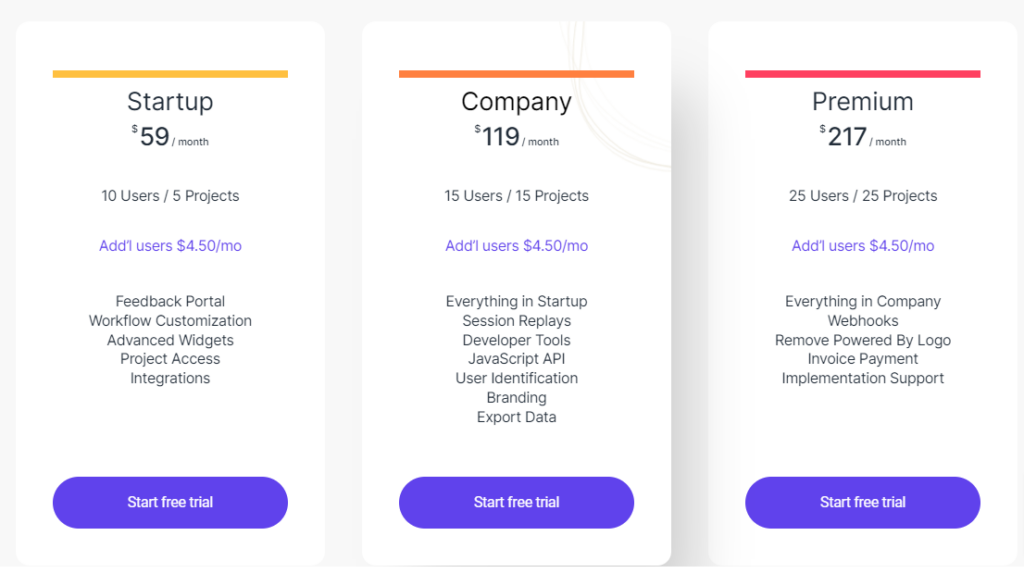Select the Premium plan heading
1024x573 pixels.
862,102
